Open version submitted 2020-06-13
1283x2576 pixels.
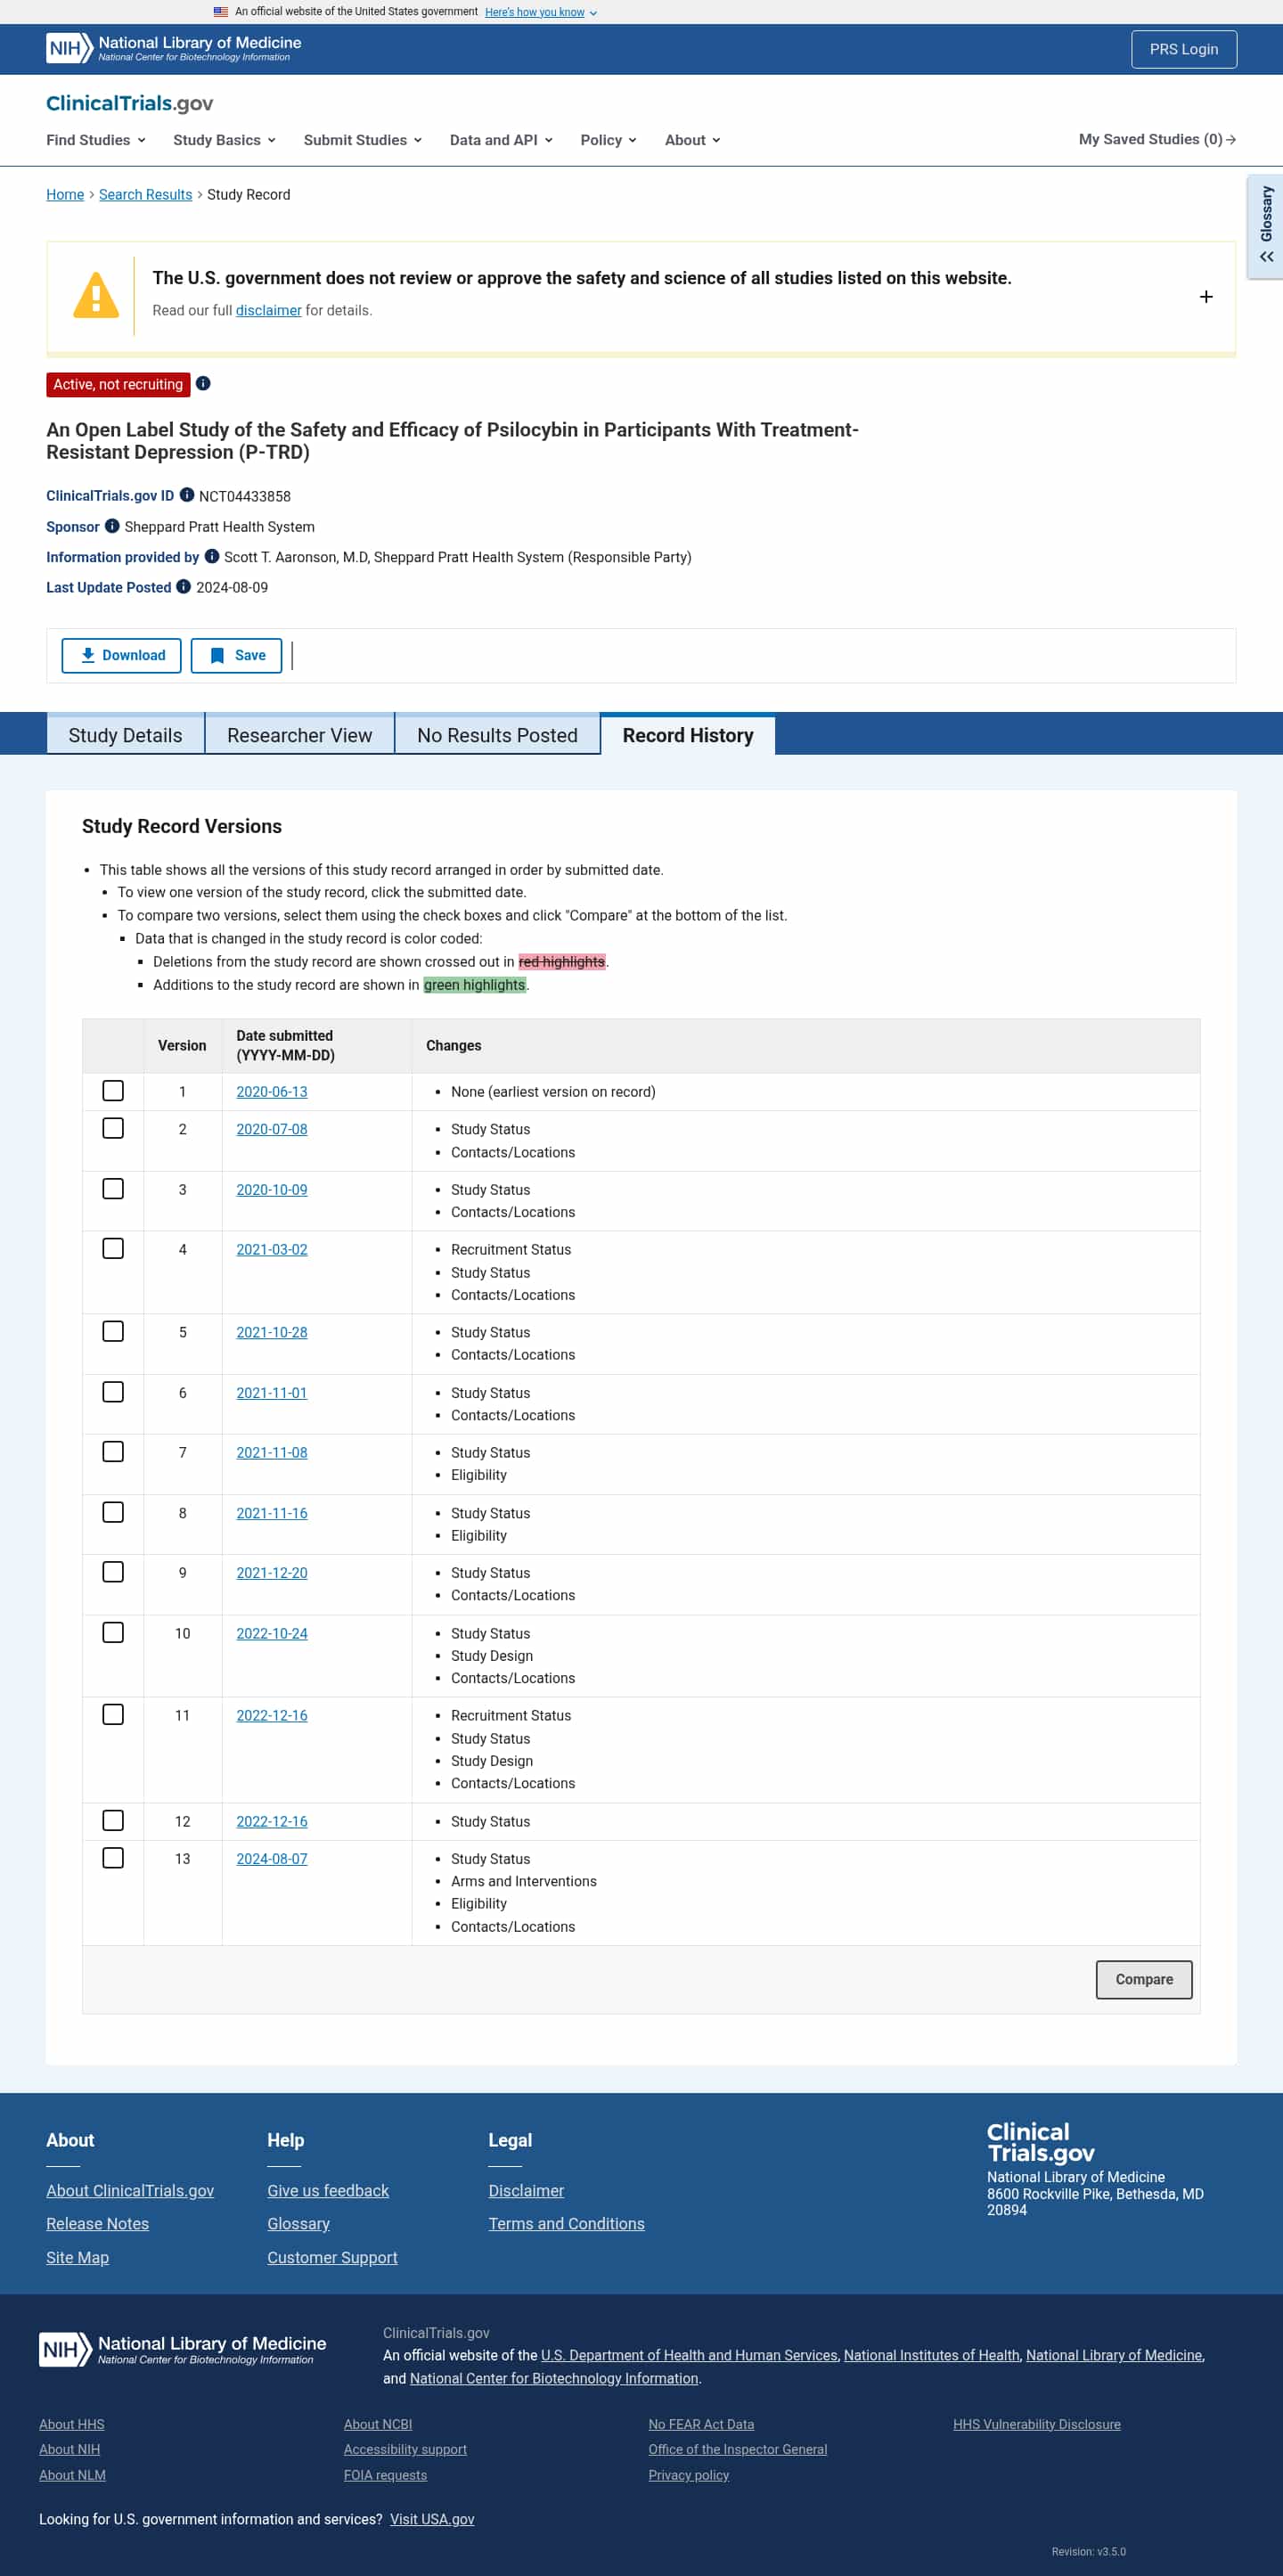(x=271, y=1092)
